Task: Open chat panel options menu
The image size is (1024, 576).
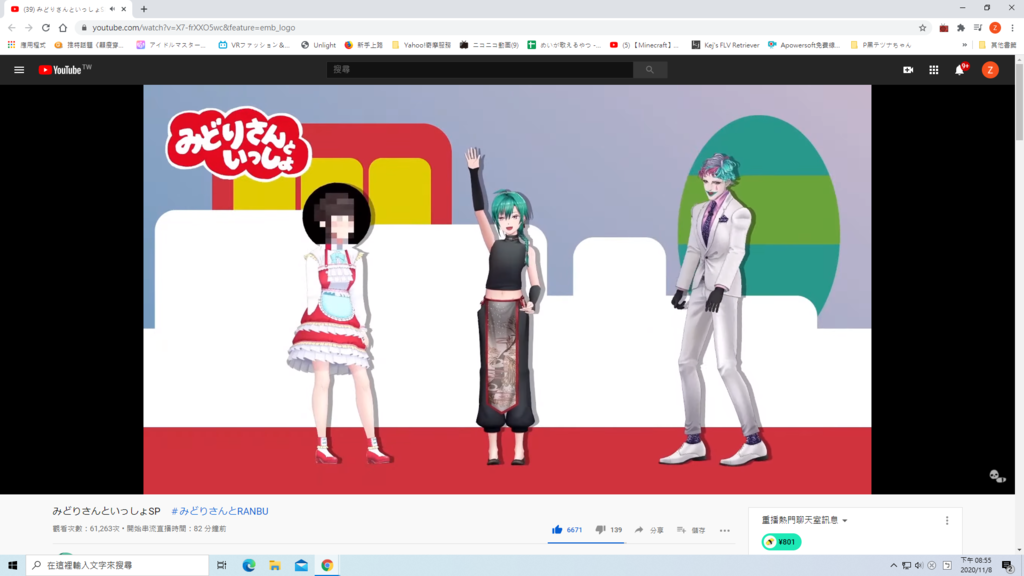Action: 947,520
